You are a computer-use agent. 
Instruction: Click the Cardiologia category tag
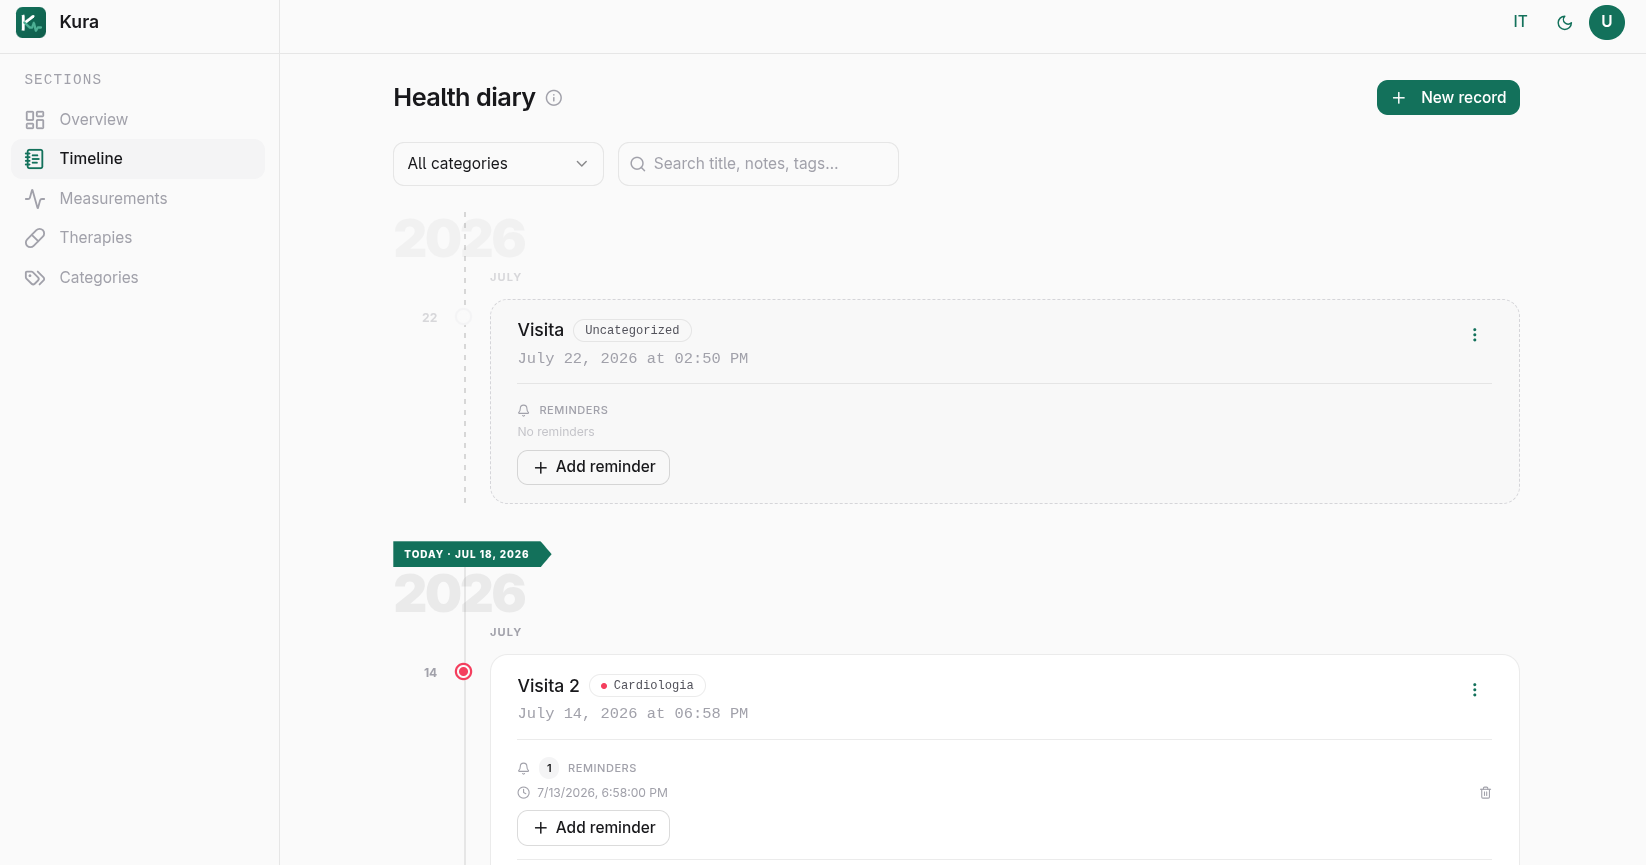click(647, 686)
